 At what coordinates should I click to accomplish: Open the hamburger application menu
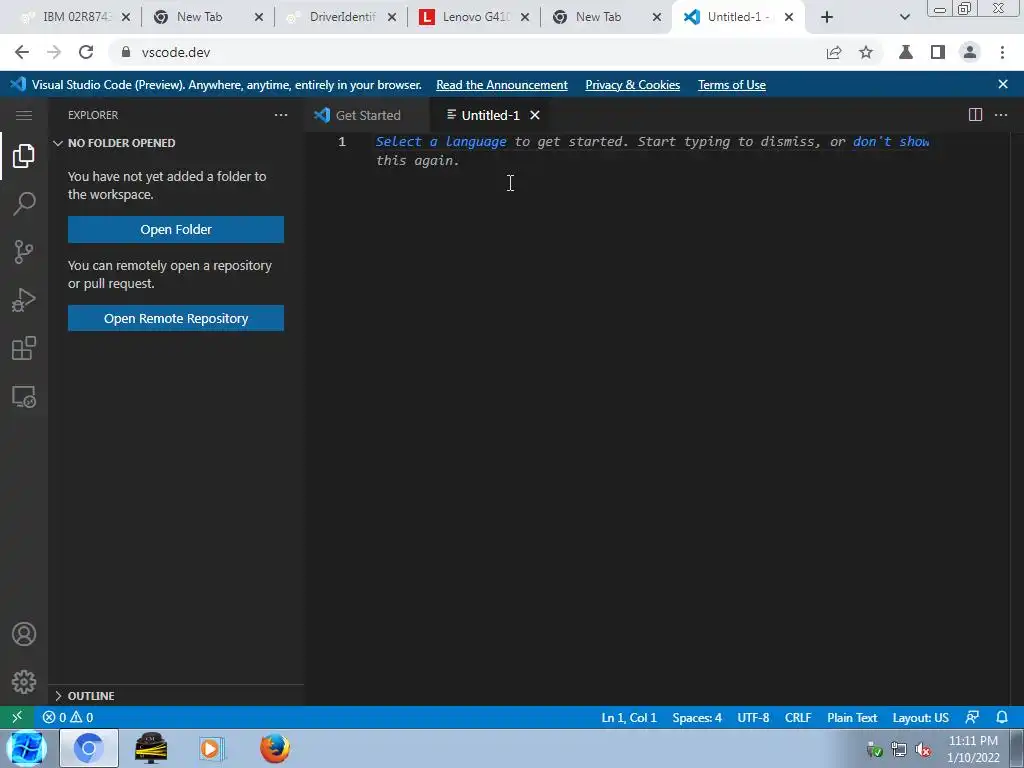pyautogui.click(x=24, y=116)
